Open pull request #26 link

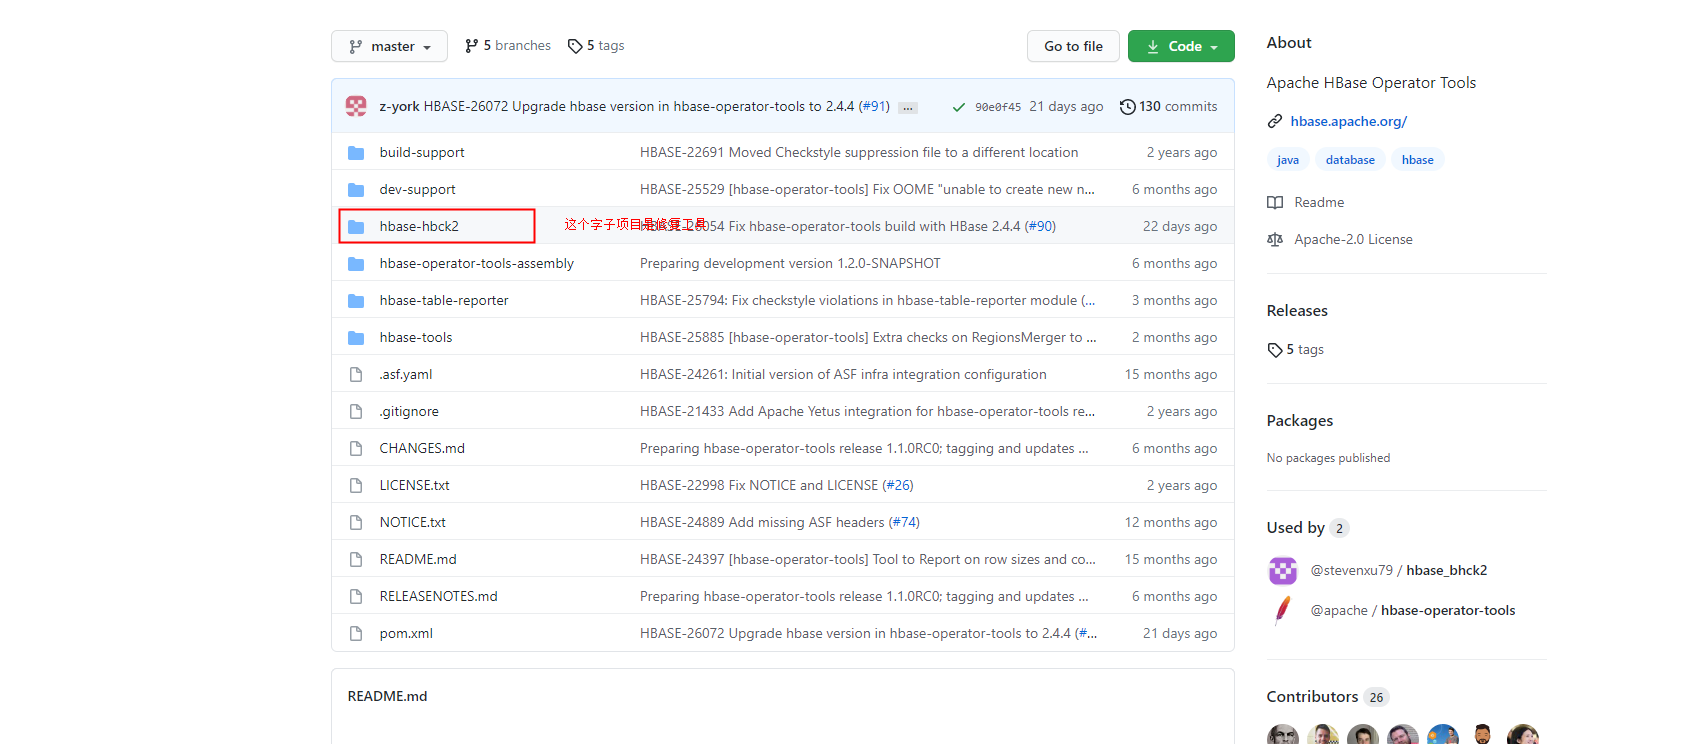pyautogui.click(x=898, y=485)
